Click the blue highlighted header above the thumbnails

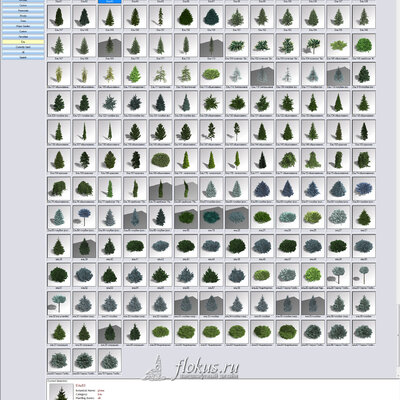point(110,1)
